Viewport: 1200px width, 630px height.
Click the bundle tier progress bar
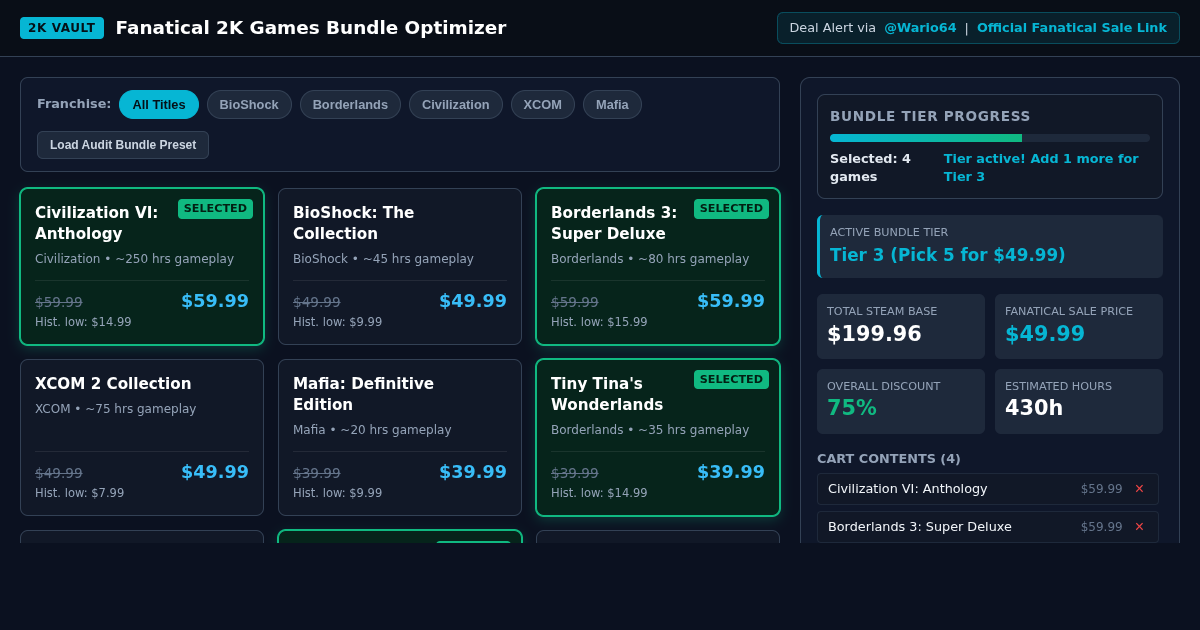tap(990, 138)
